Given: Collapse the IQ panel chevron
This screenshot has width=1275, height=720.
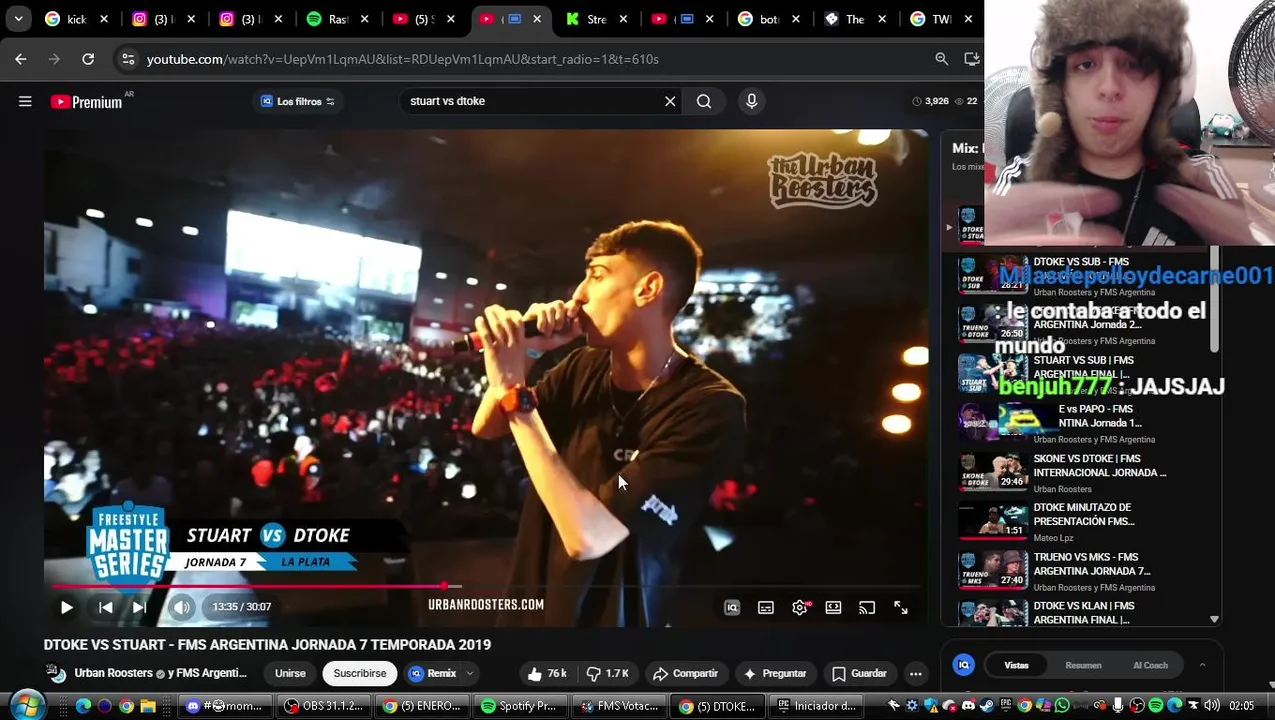Looking at the screenshot, I should click(x=1202, y=665).
